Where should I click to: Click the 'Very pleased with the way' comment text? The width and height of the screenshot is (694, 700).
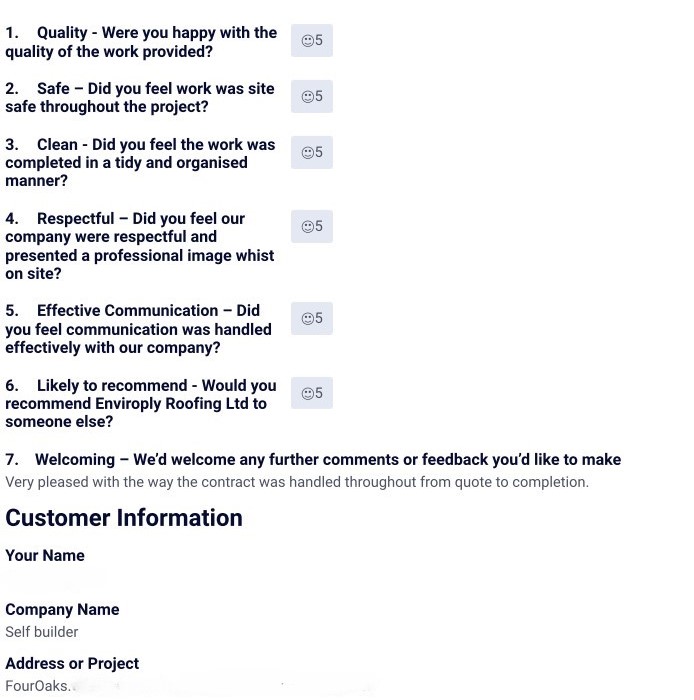(297, 482)
